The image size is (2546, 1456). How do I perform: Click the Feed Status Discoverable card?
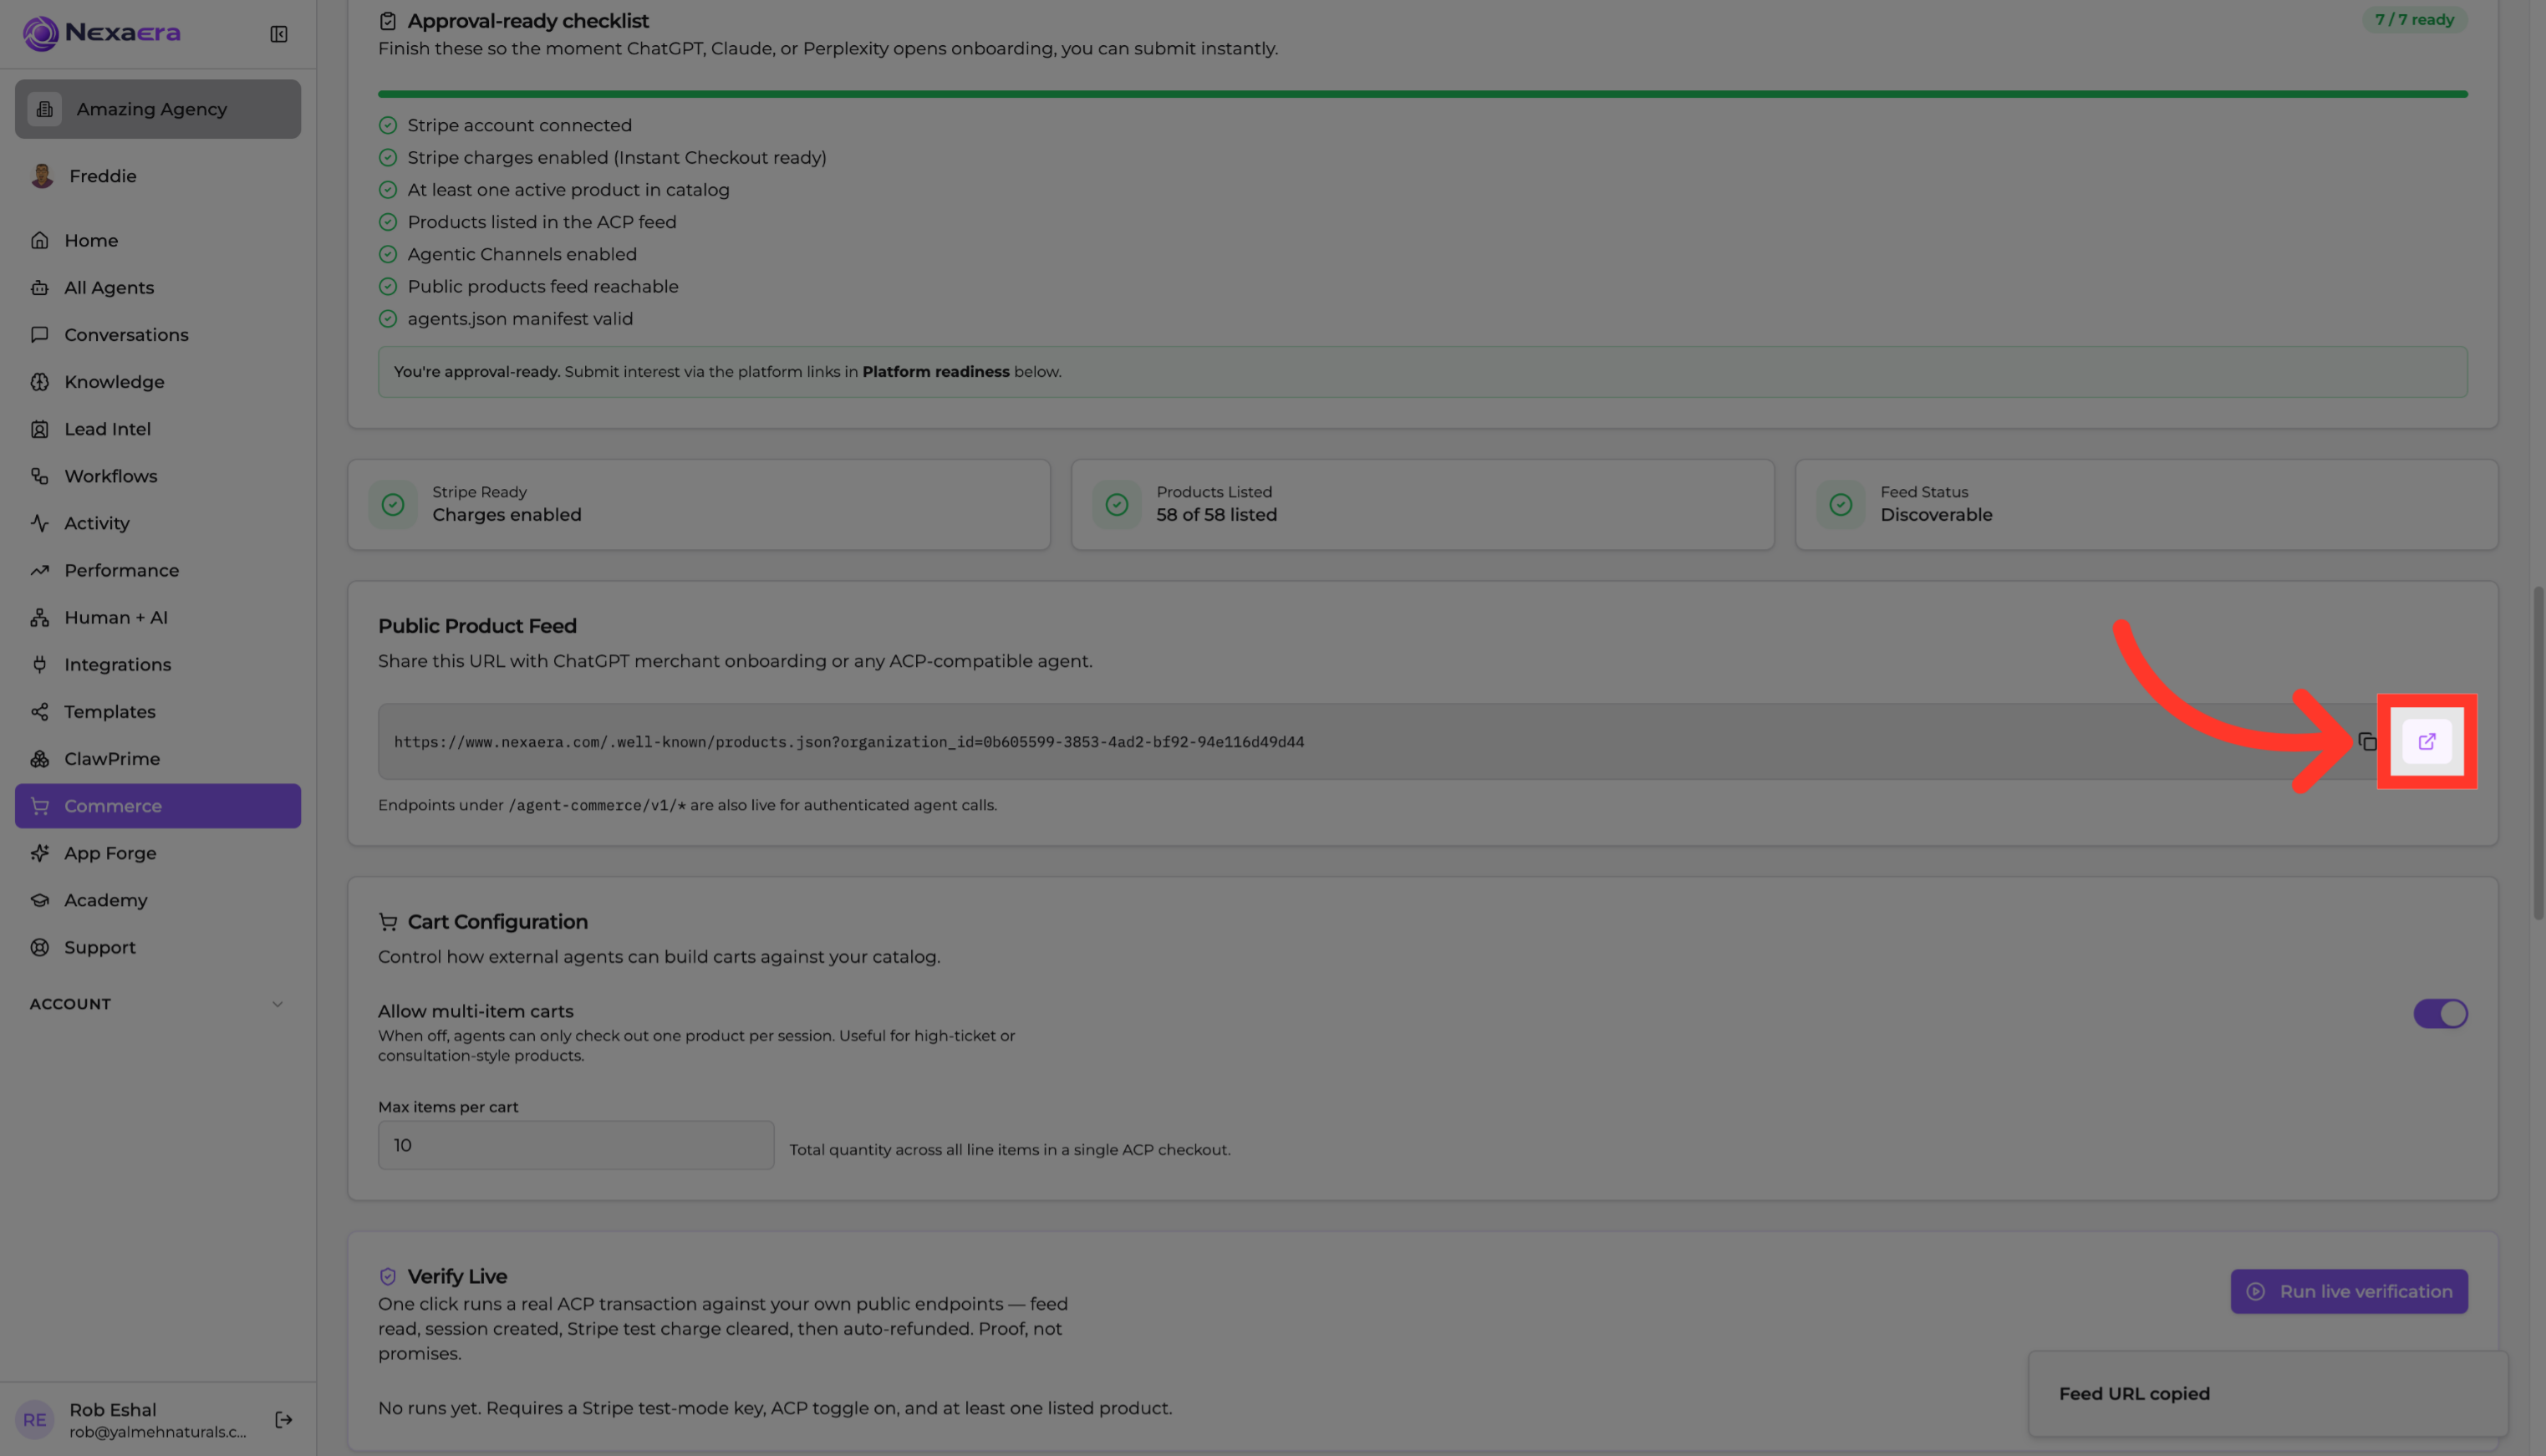point(2147,504)
